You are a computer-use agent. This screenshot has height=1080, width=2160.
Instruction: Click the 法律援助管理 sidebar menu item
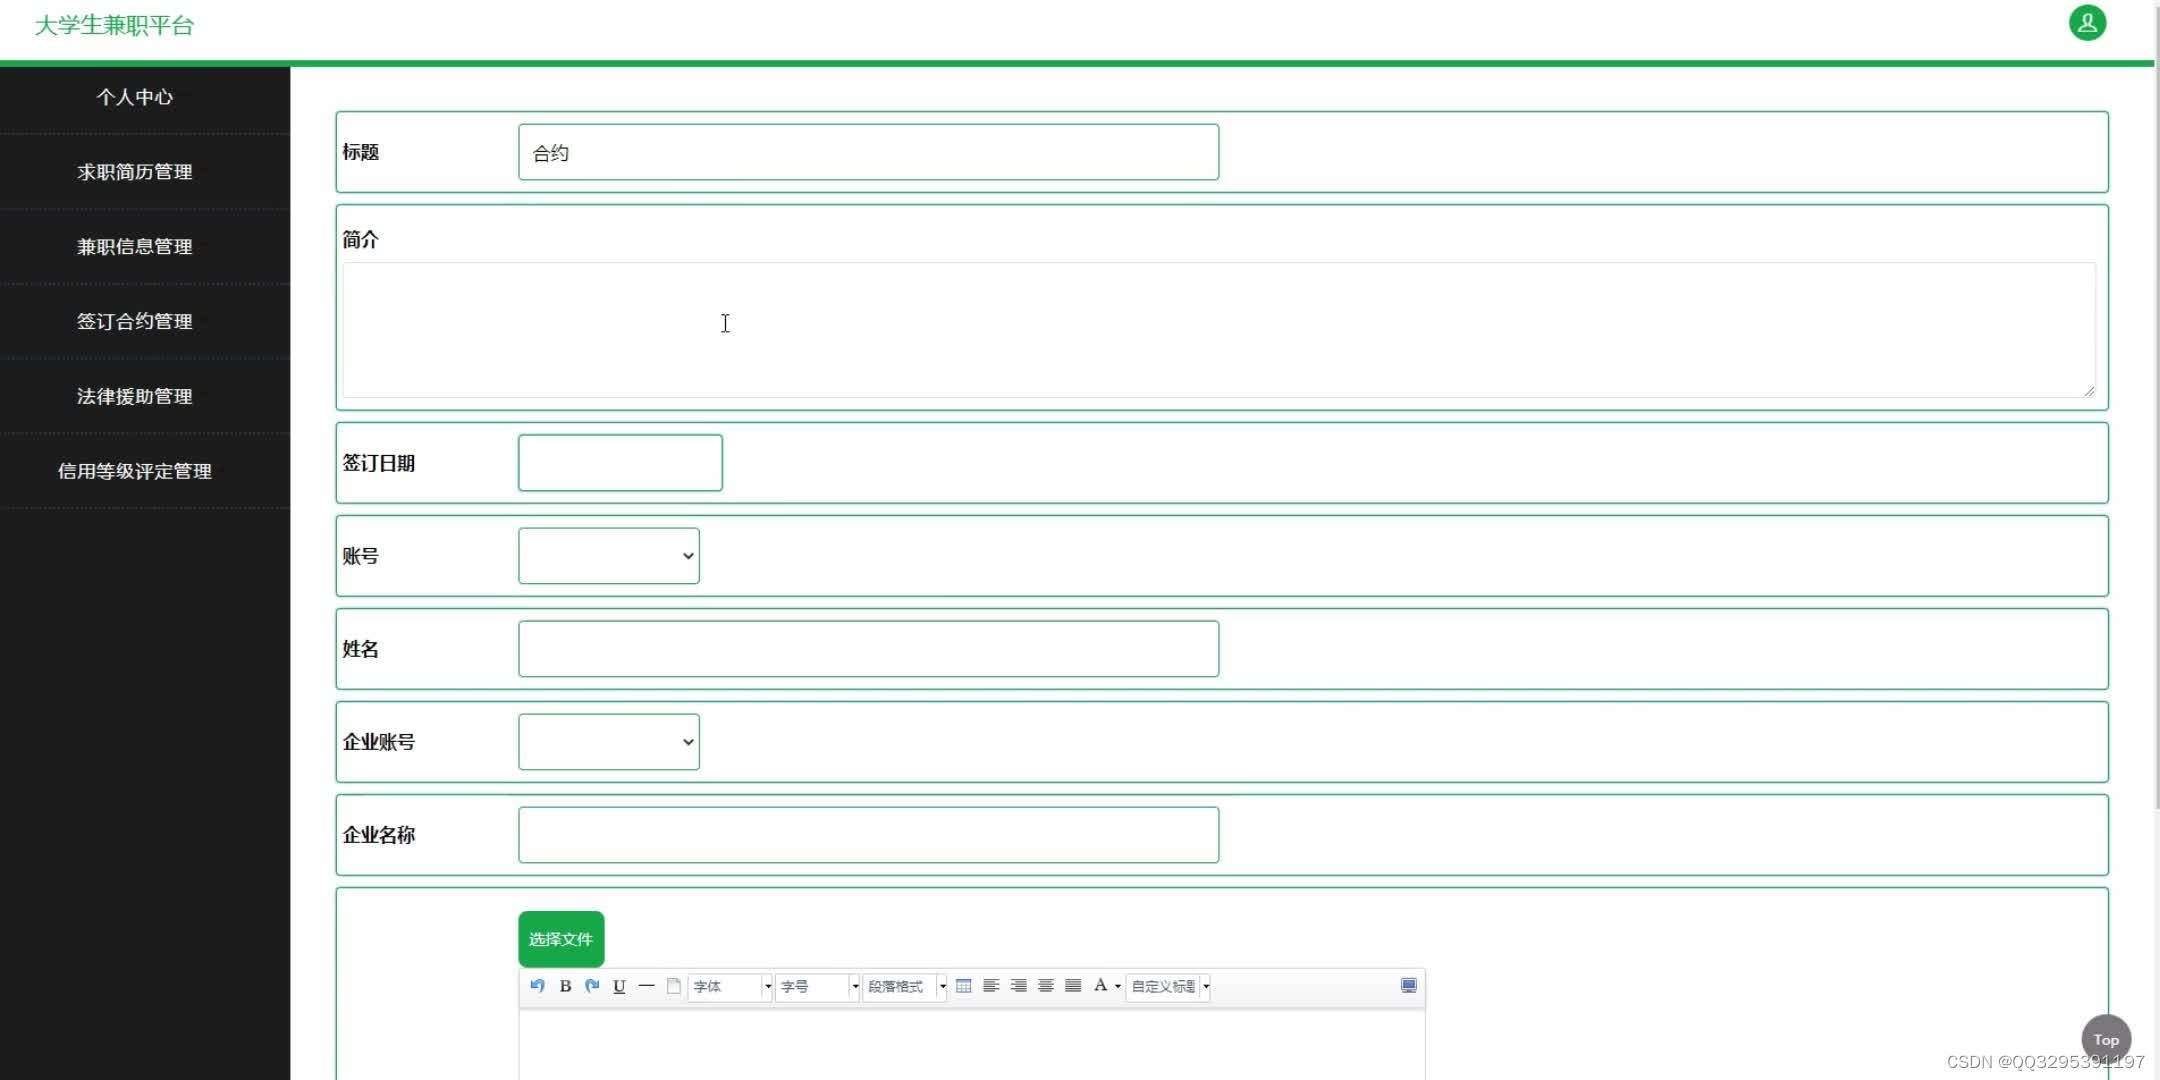click(x=134, y=395)
